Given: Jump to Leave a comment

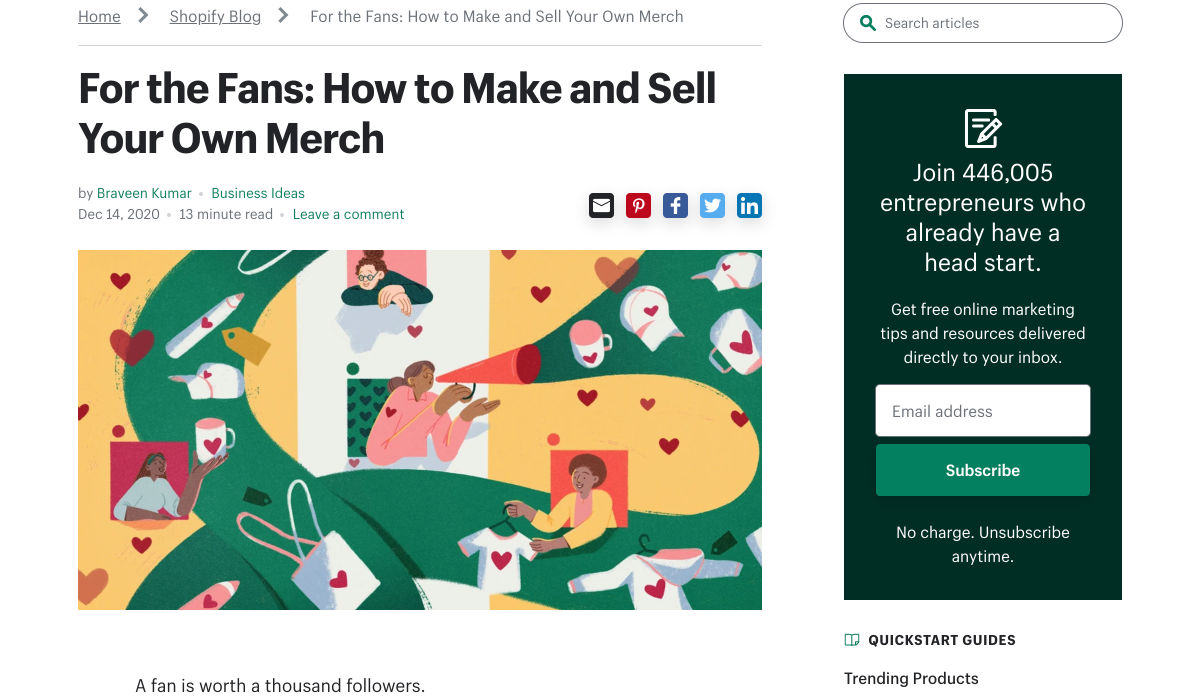Looking at the screenshot, I should click(x=348, y=214).
